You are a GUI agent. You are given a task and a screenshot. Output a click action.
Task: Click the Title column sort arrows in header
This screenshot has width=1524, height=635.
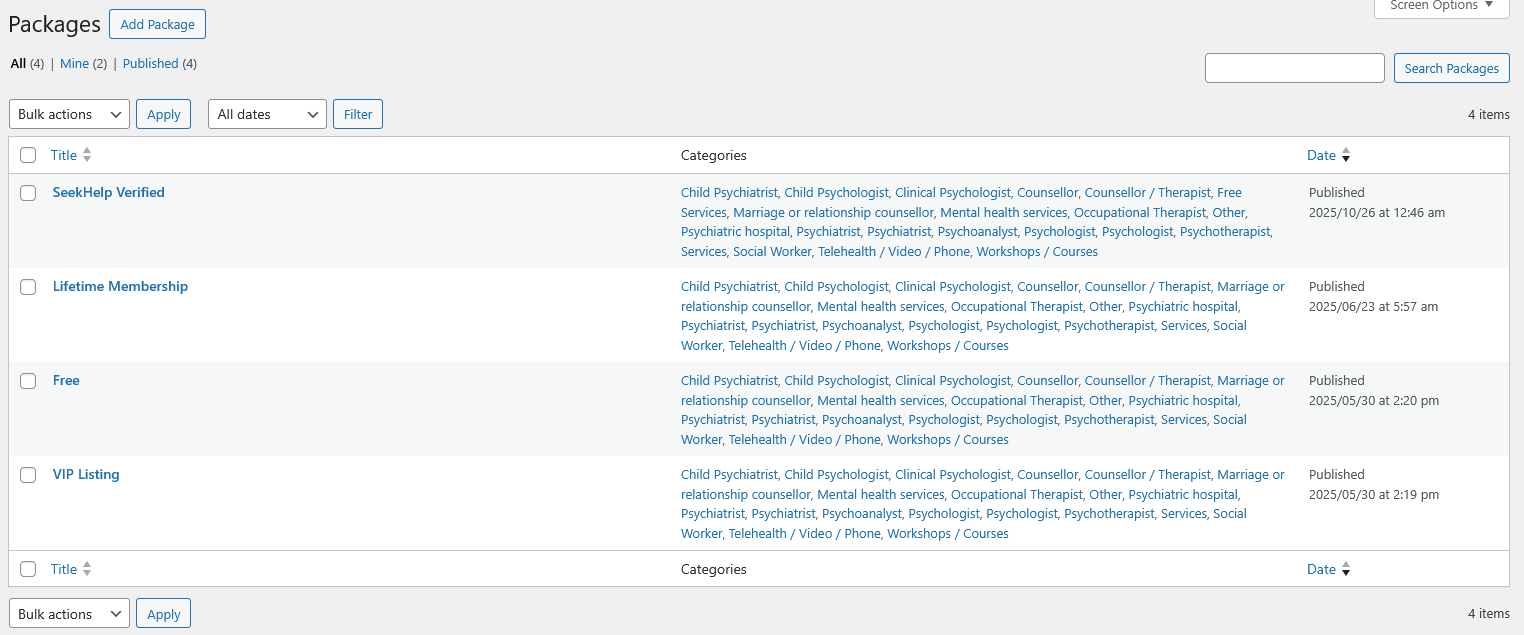(87, 155)
